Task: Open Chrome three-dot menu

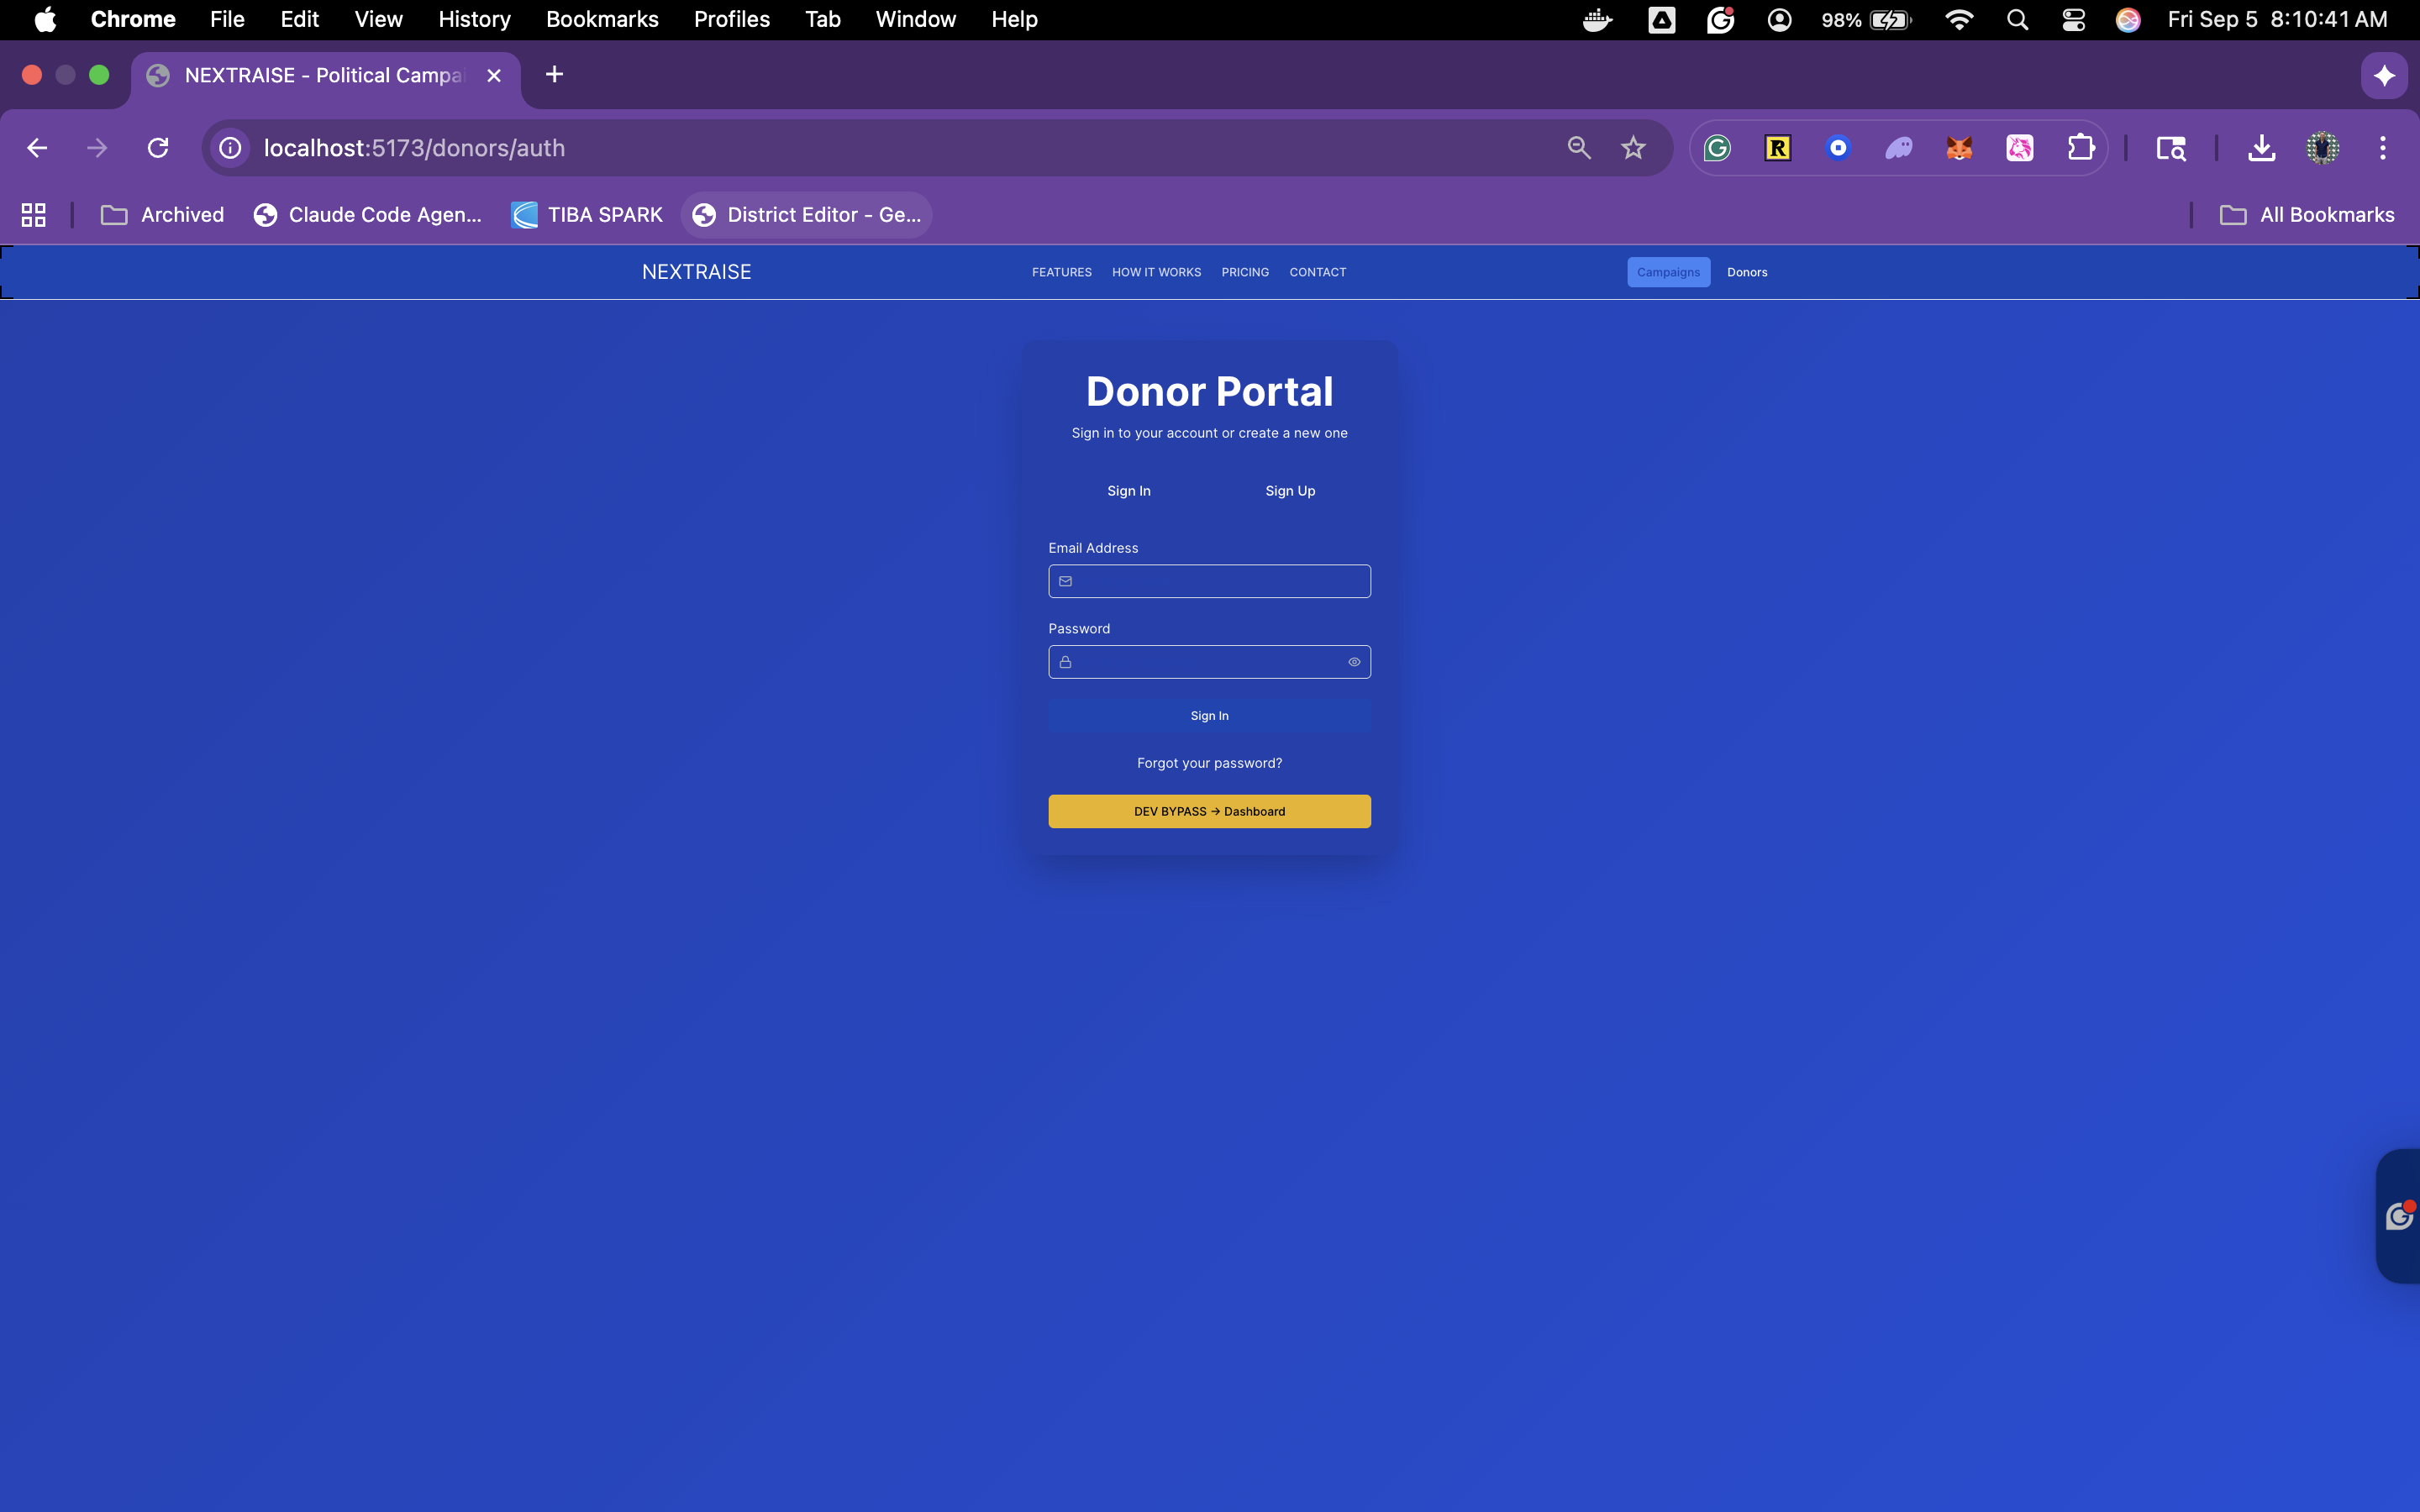Action: [2383, 148]
